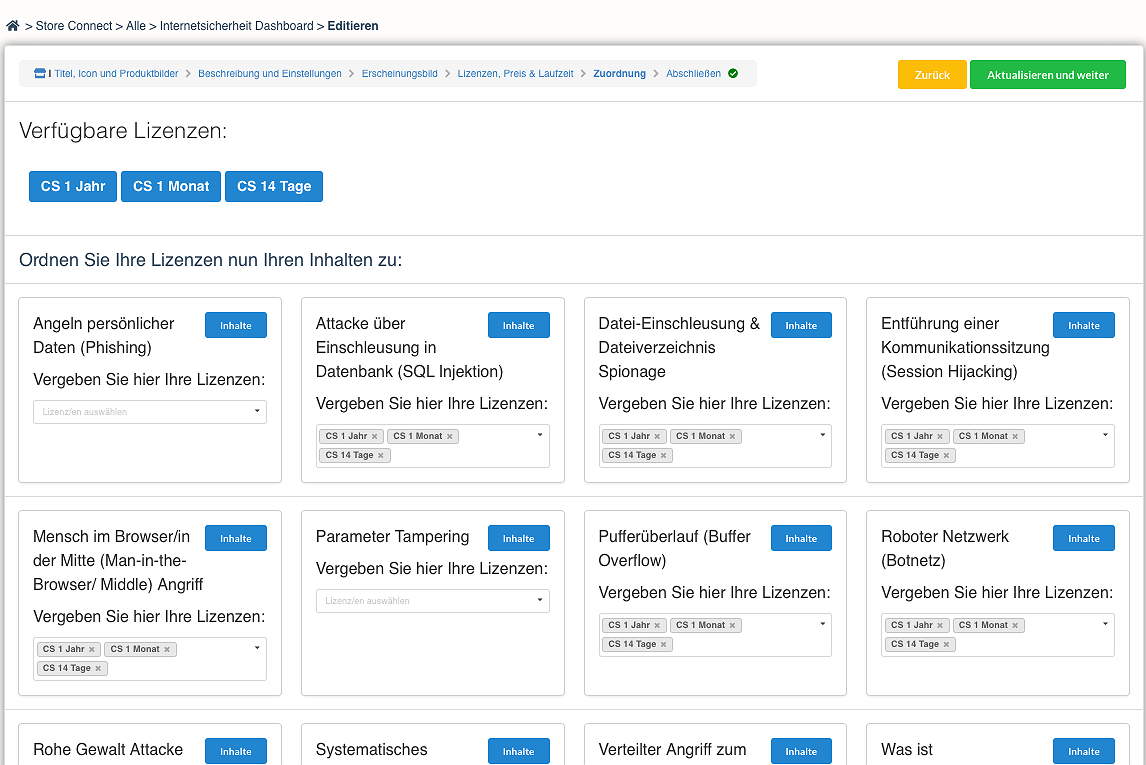Remove CS 1 Jahr tag from Man-in-the-Browser card
1146x765 pixels.
[x=92, y=650]
